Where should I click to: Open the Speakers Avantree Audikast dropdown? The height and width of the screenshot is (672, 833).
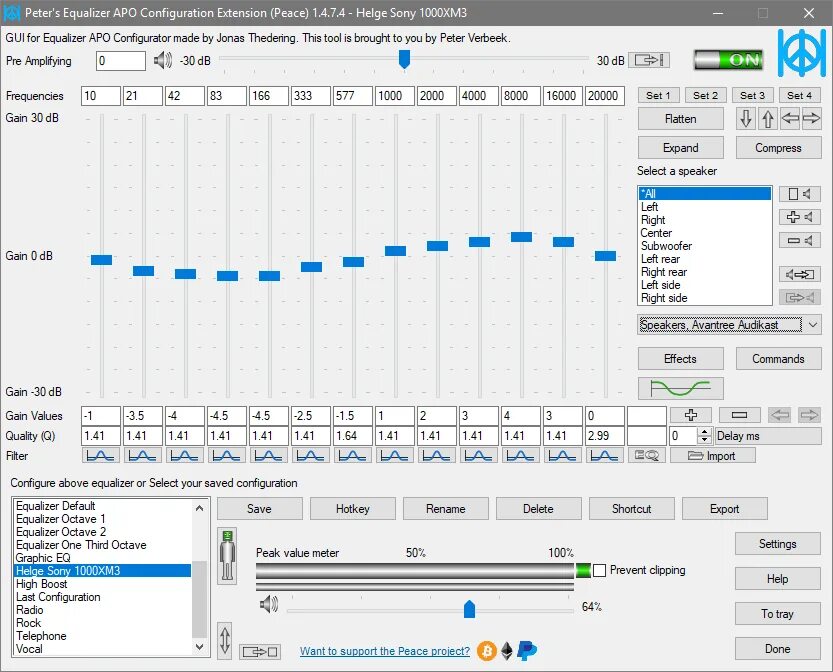point(729,325)
